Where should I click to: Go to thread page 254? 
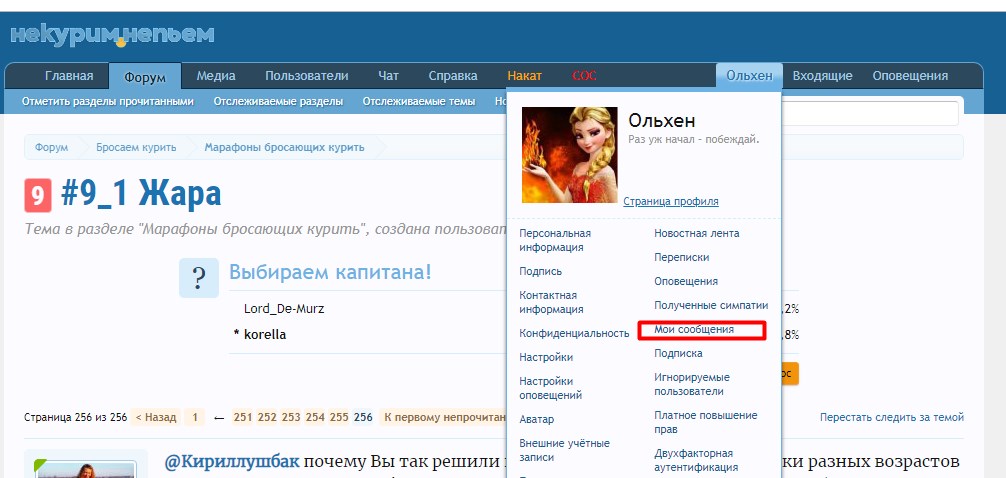click(314, 417)
